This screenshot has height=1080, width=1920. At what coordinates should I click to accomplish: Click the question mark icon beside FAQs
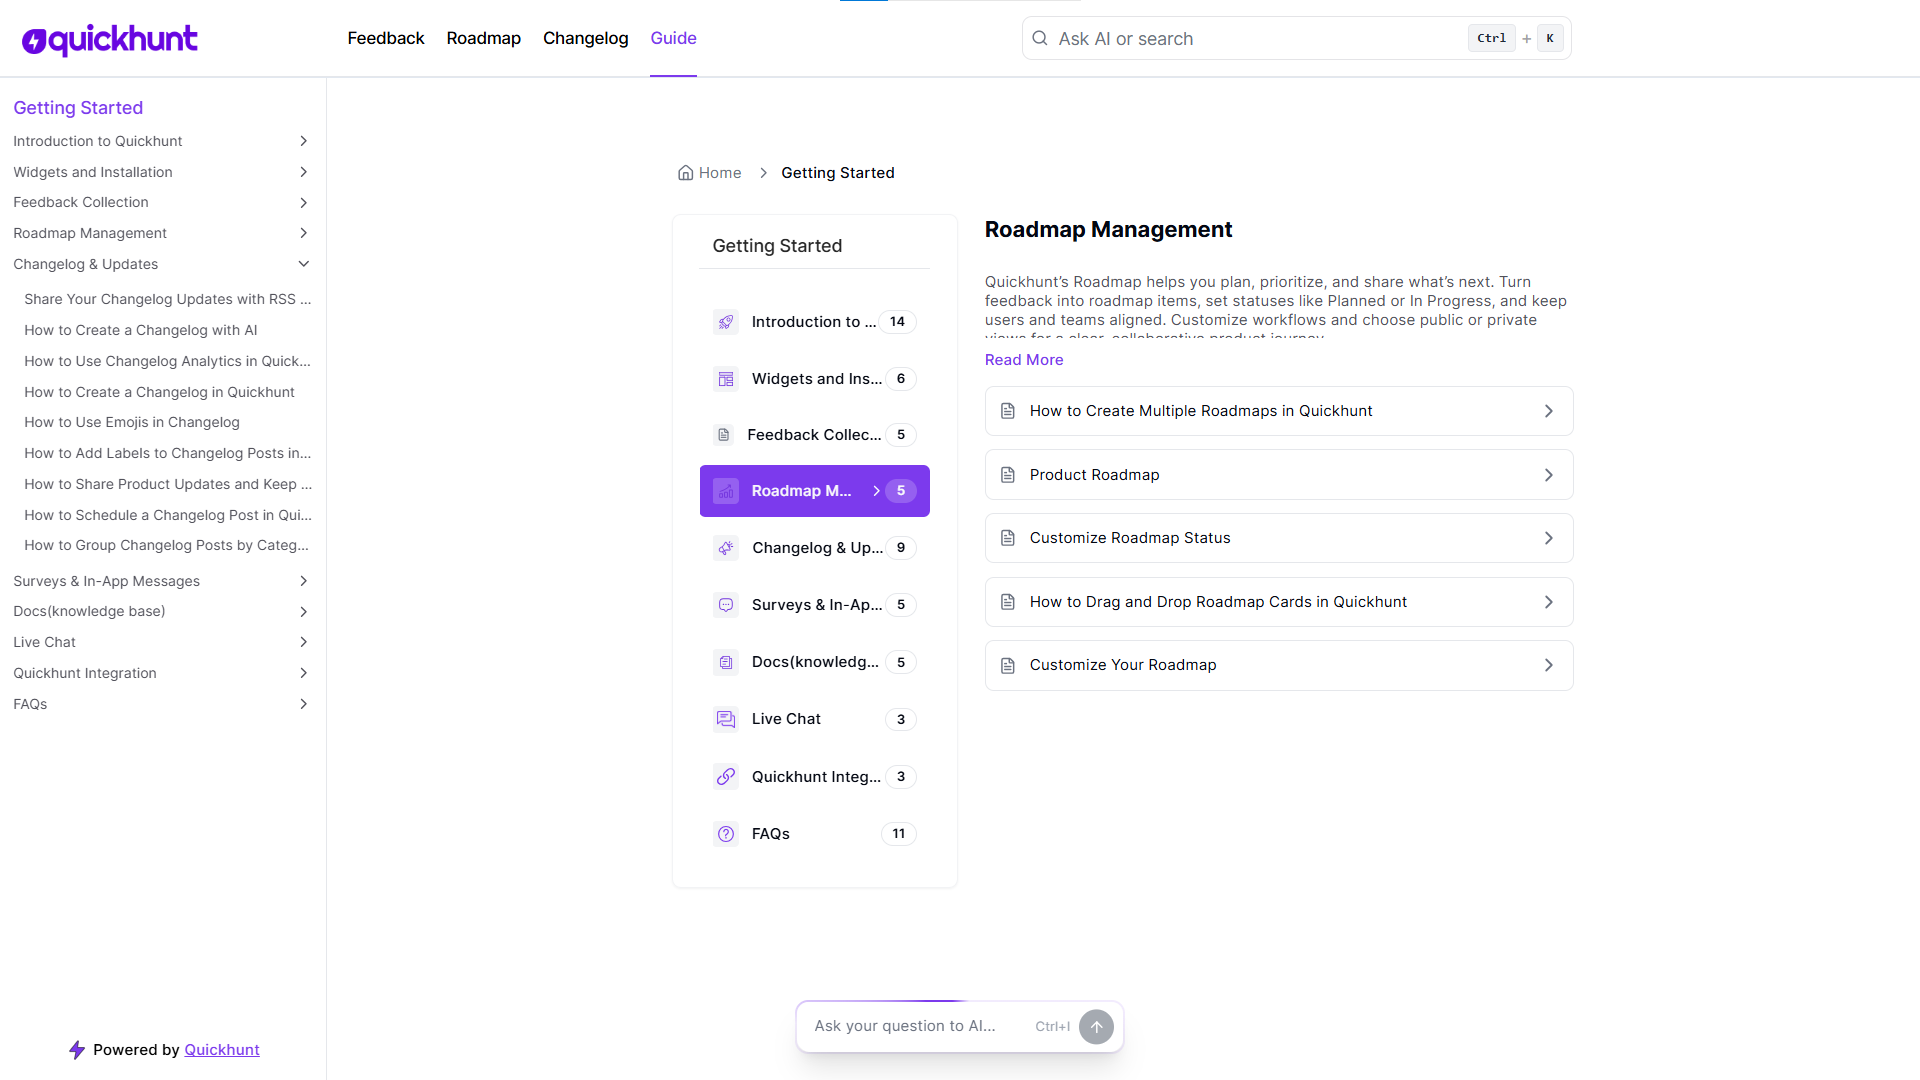(726, 834)
